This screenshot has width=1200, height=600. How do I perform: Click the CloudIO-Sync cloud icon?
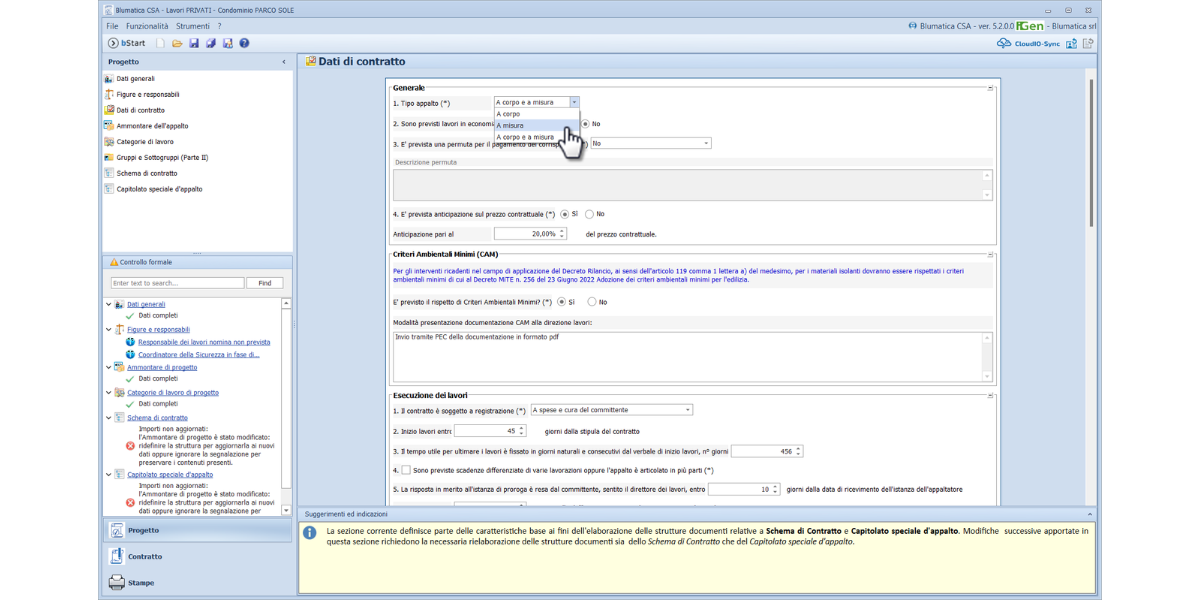click(x=1004, y=43)
